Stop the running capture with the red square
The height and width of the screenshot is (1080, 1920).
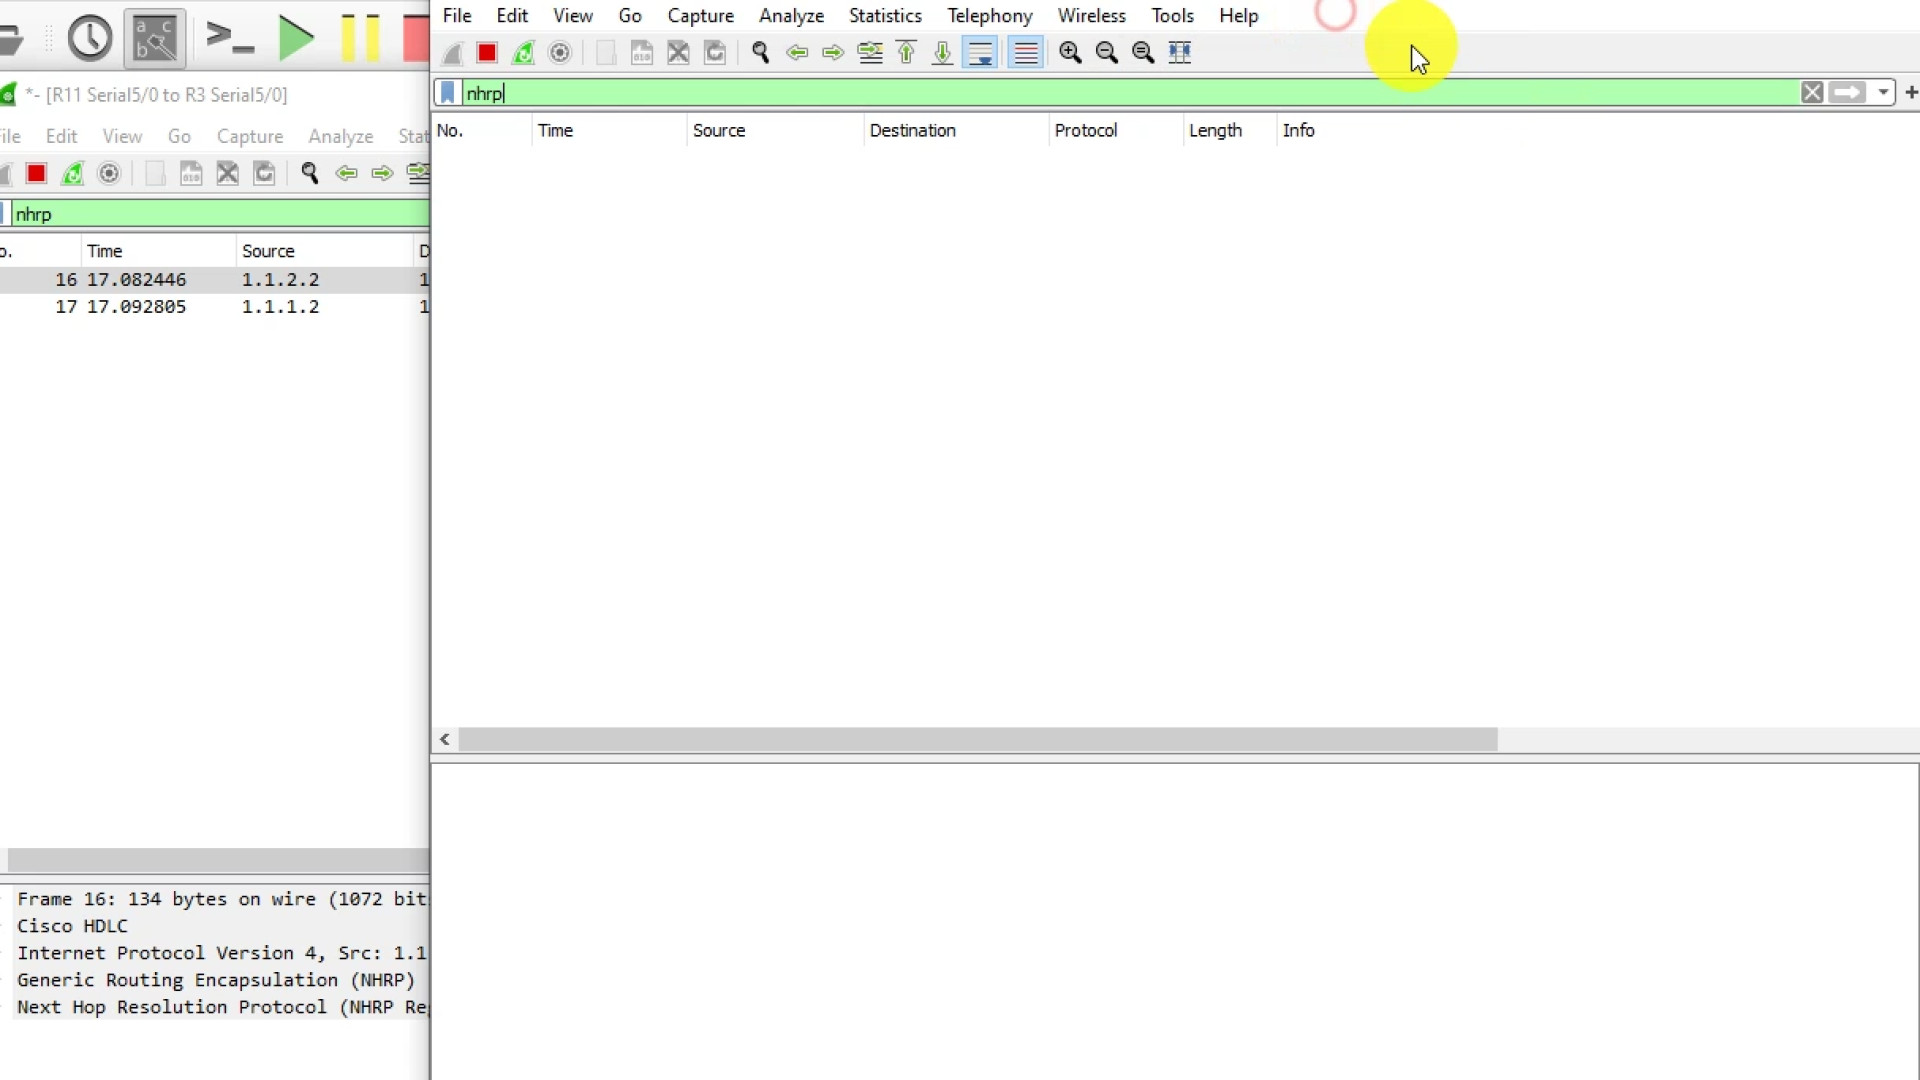click(487, 53)
